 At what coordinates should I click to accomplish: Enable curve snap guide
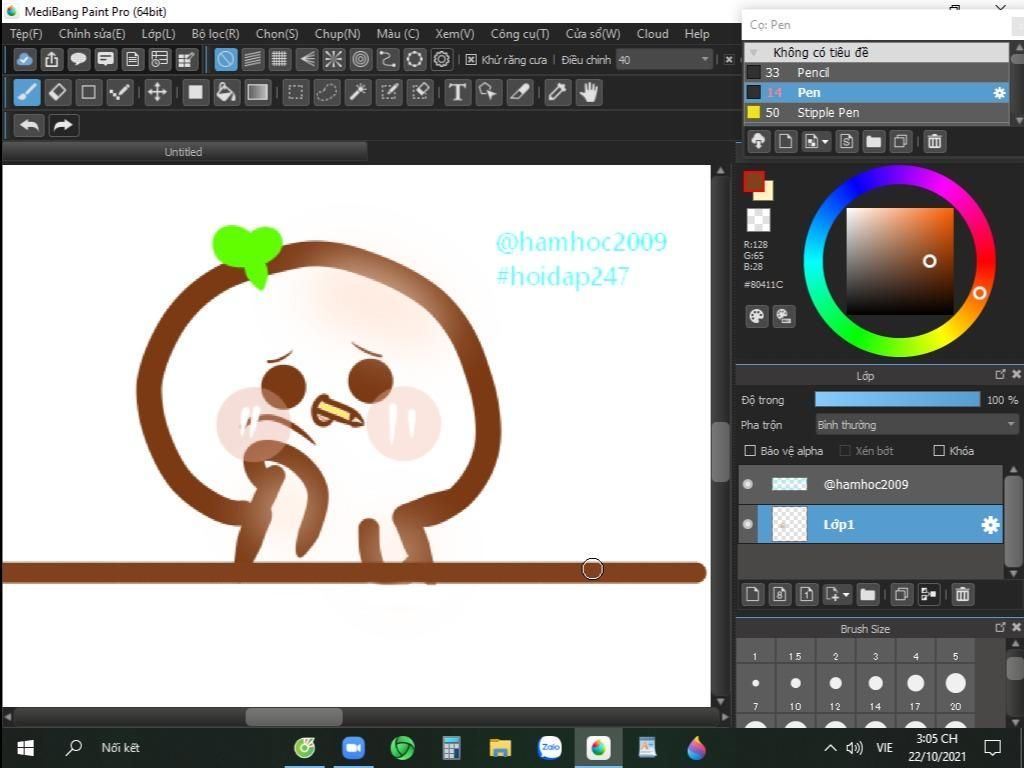[387, 59]
